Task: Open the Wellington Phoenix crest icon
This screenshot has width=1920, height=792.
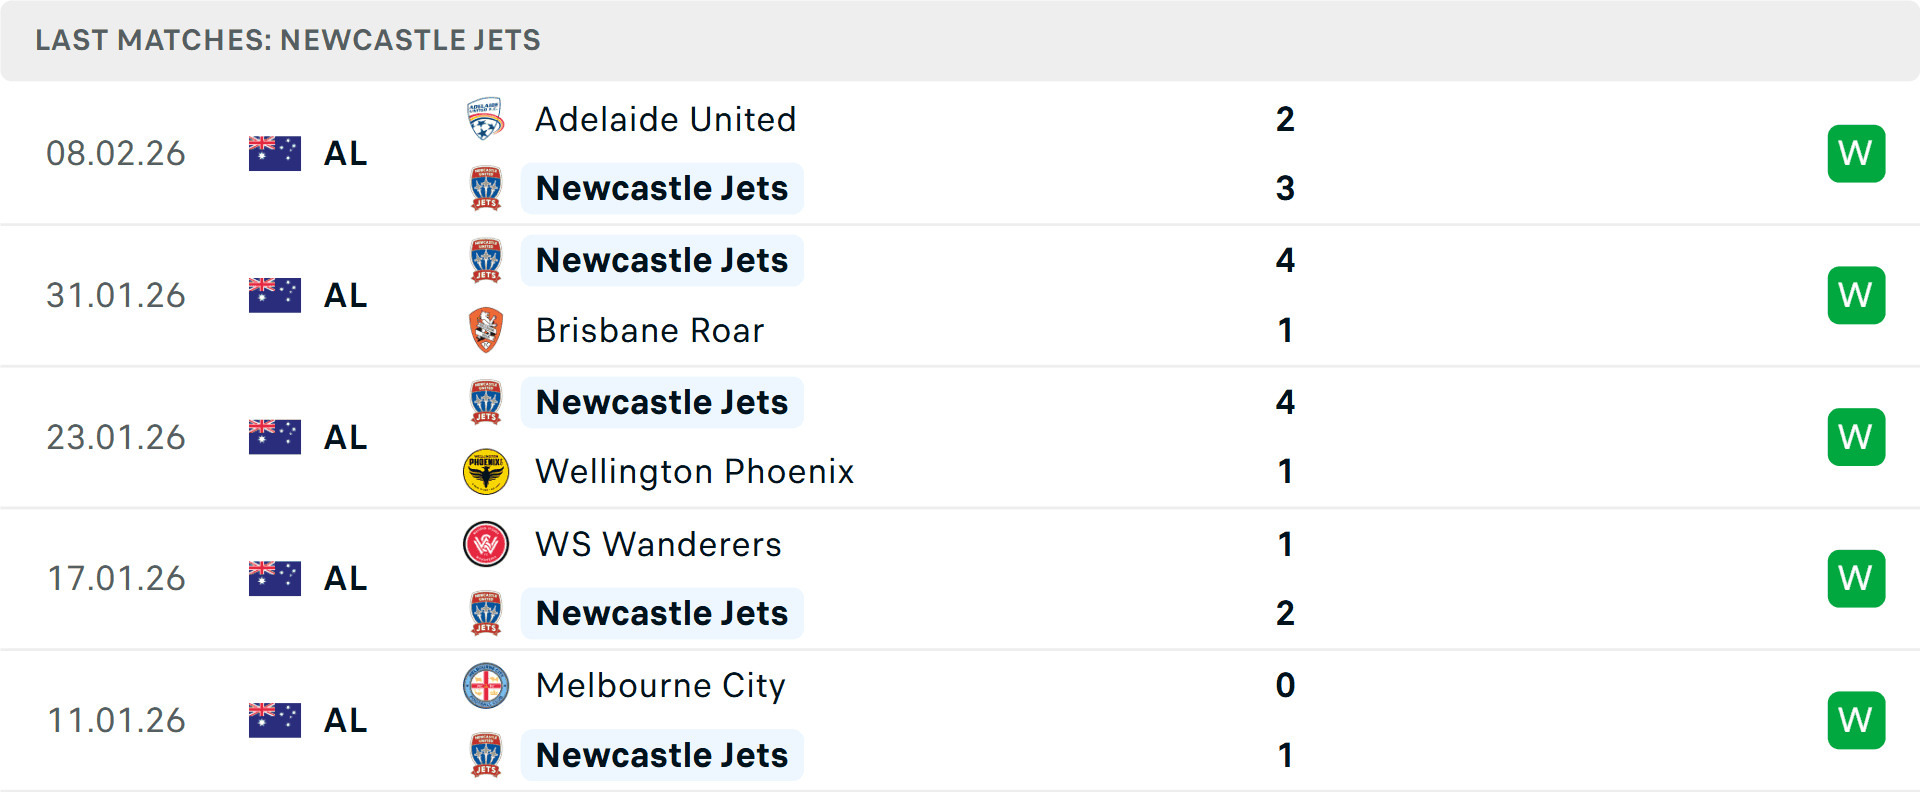Action: click(x=487, y=471)
